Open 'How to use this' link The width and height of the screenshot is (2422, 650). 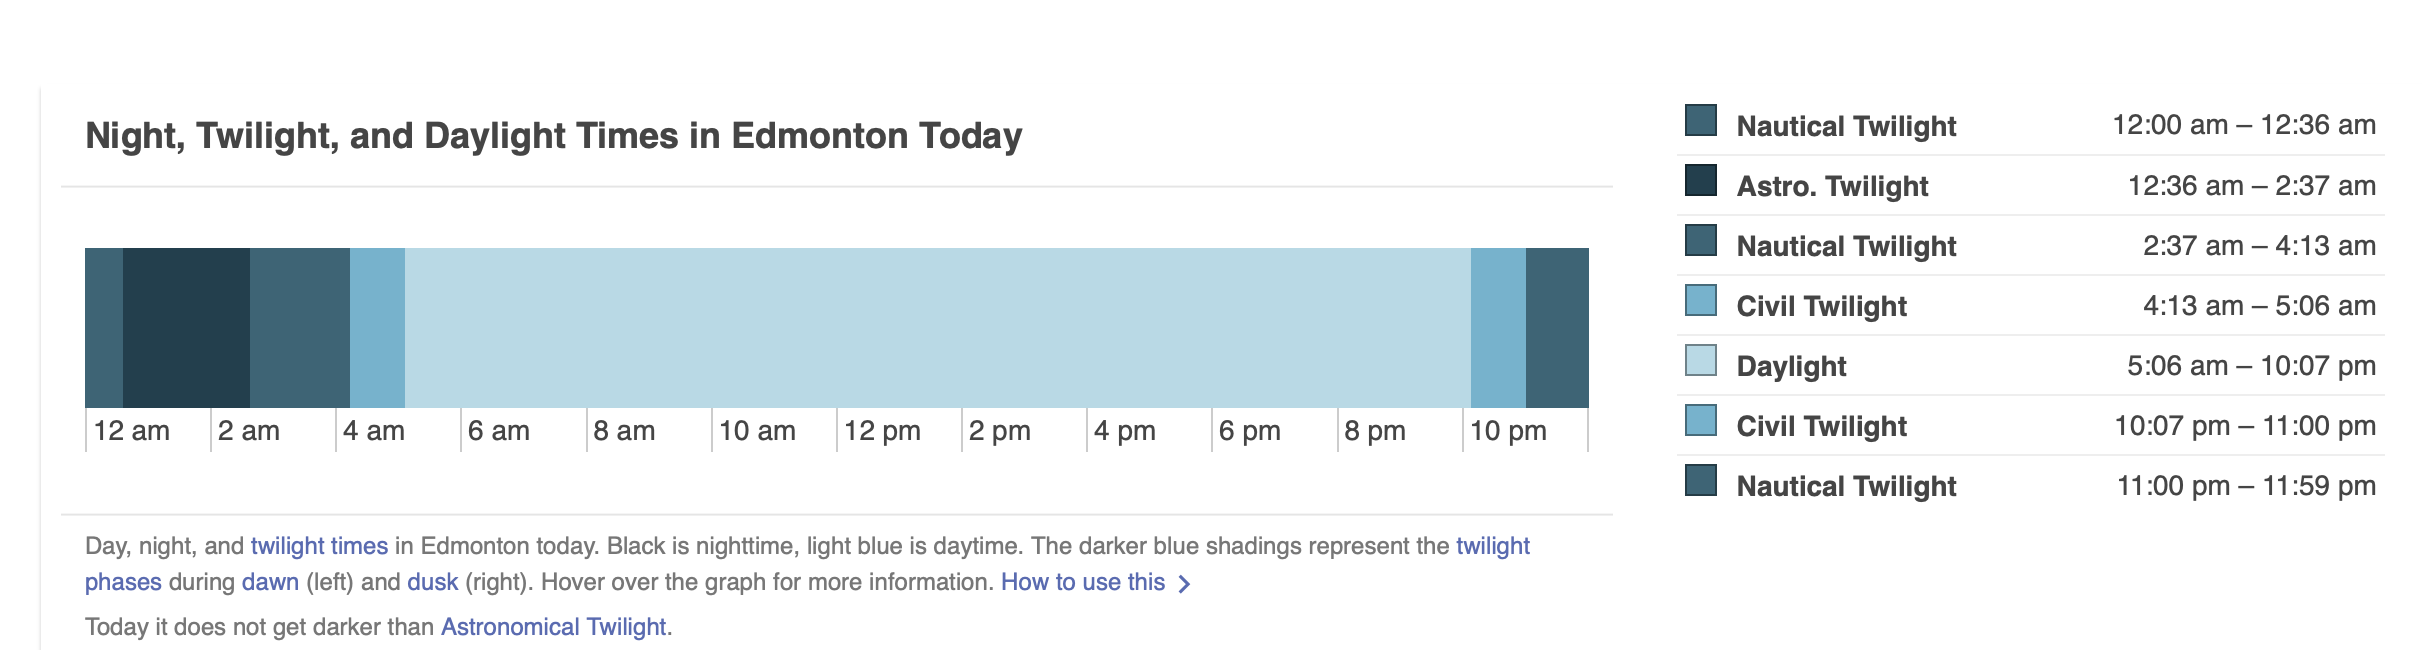[1083, 582]
